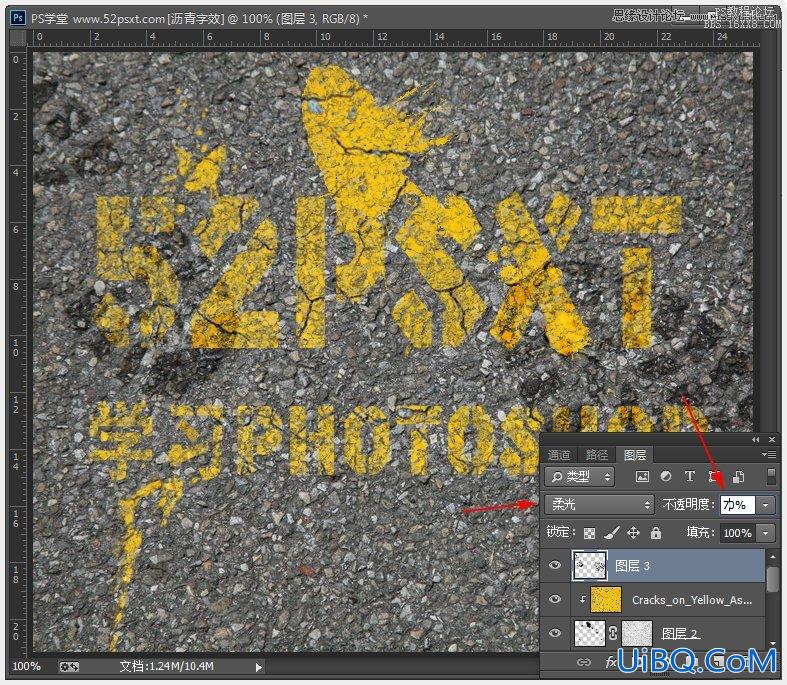
Task: Click the document title tab text
Action: (x=200, y=19)
